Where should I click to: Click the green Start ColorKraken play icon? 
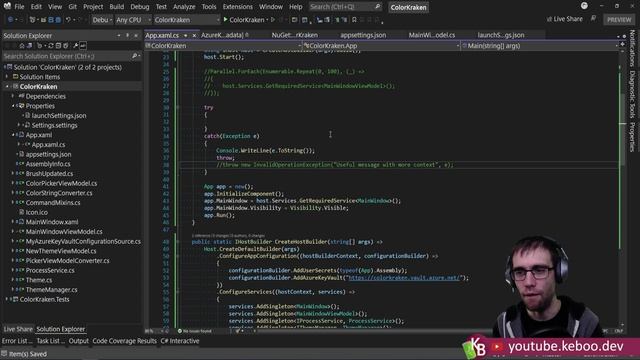click(225, 20)
